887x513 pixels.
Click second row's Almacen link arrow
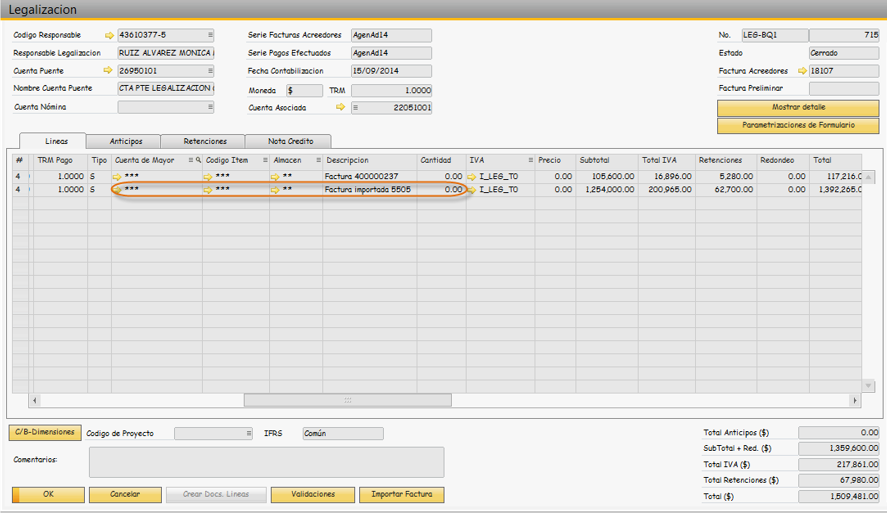275,190
